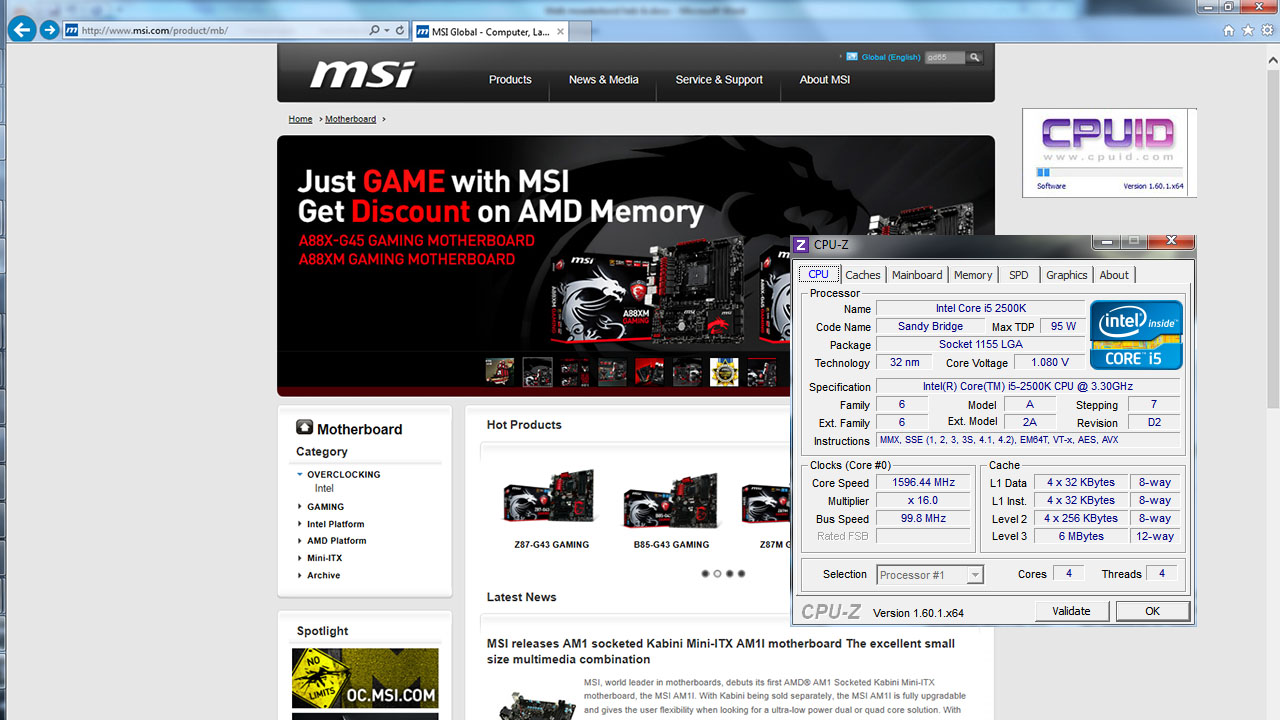This screenshot has height=720, width=1280.
Task: Switch to Caches tab in CPU-Z
Action: (x=863, y=275)
